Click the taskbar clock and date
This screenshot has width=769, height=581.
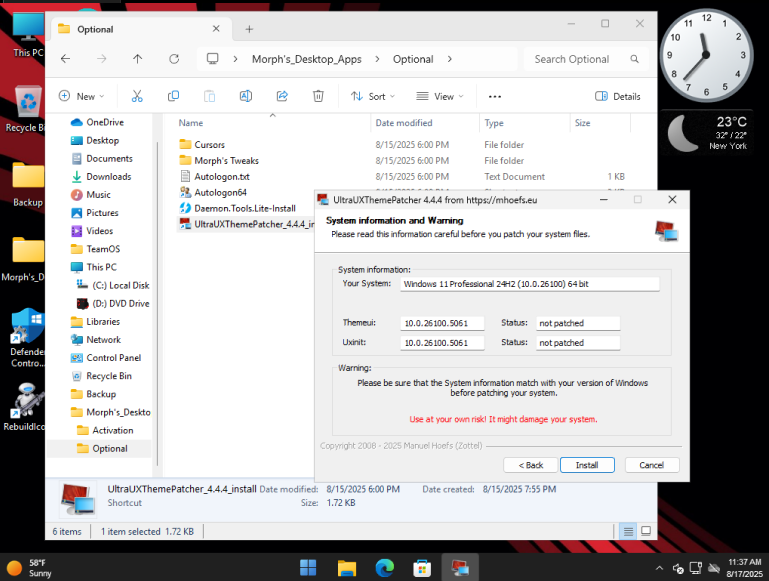pyautogui.click(x=744, y=568)
